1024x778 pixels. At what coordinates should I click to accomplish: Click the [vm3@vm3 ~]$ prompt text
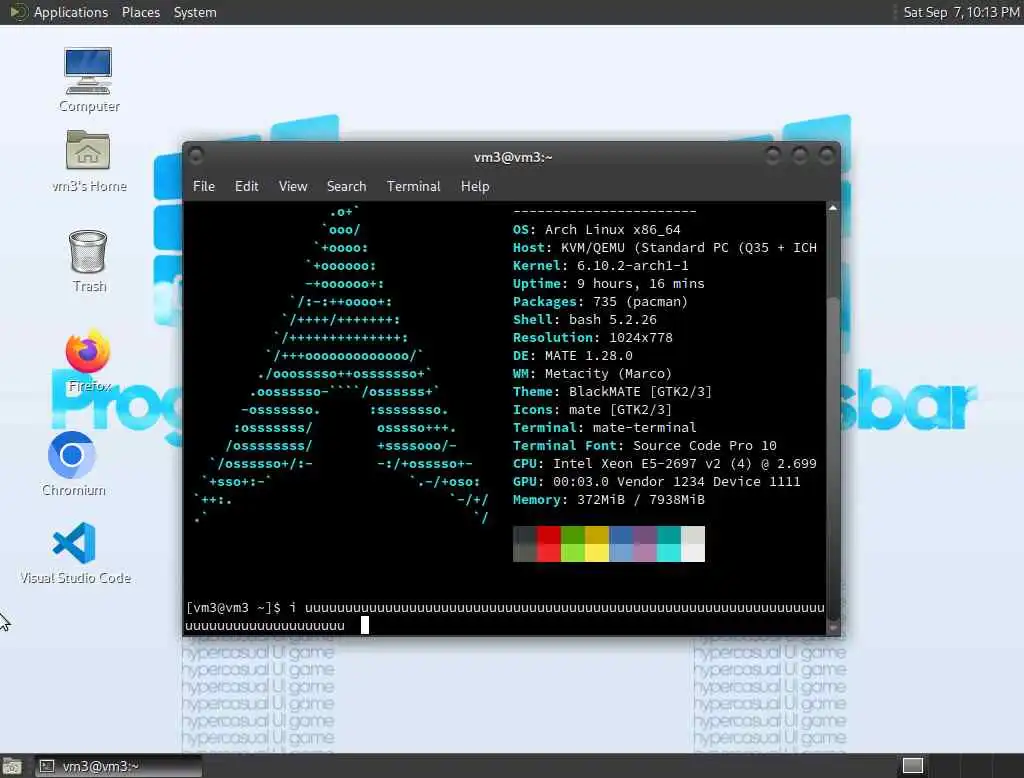(233, 608)
